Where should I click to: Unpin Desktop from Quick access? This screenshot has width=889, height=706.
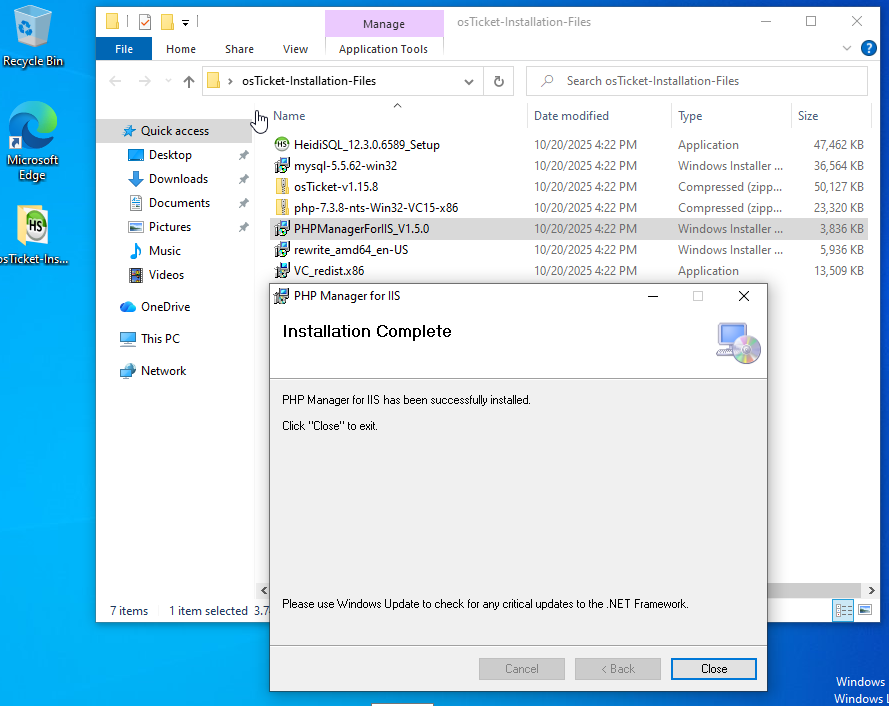pos(244,155)
